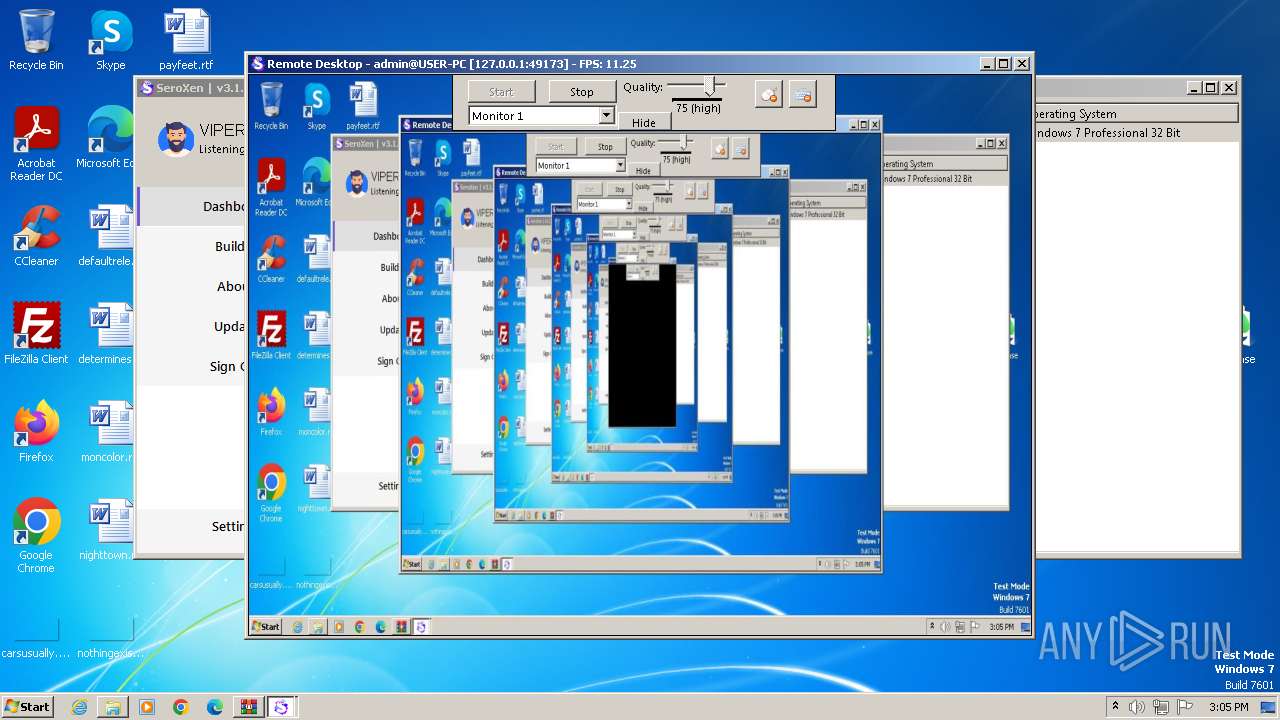The image size is (1280, 720).
Task: Click the VIPER avatar in SeroXen window
Action: pyautogui.click(x=176, y=139)
